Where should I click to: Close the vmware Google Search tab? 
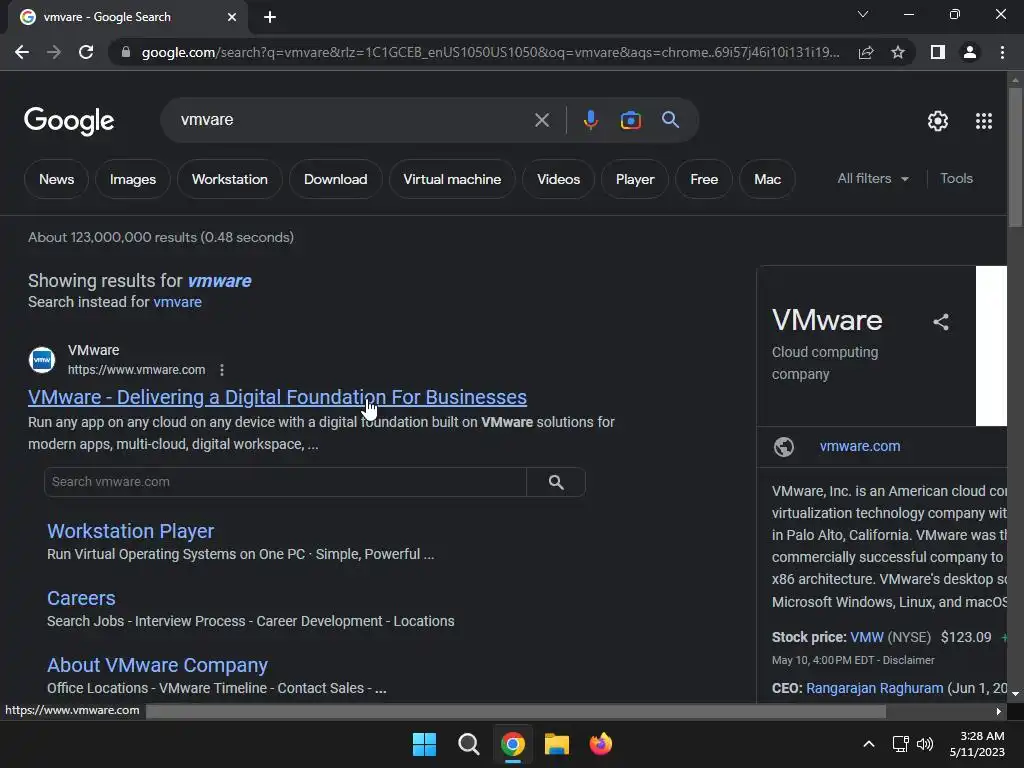[232, 17]
